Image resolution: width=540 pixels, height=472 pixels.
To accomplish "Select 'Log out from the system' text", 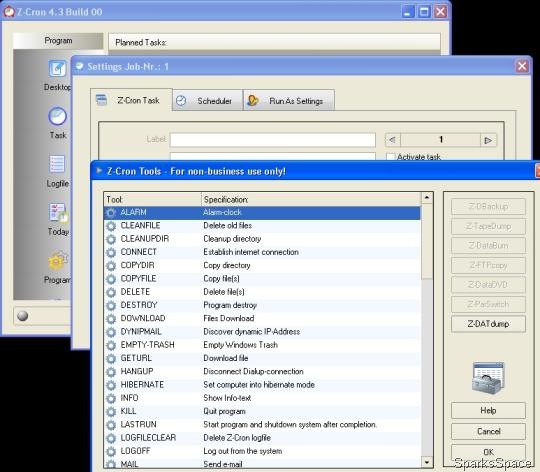I will (243, 451).
